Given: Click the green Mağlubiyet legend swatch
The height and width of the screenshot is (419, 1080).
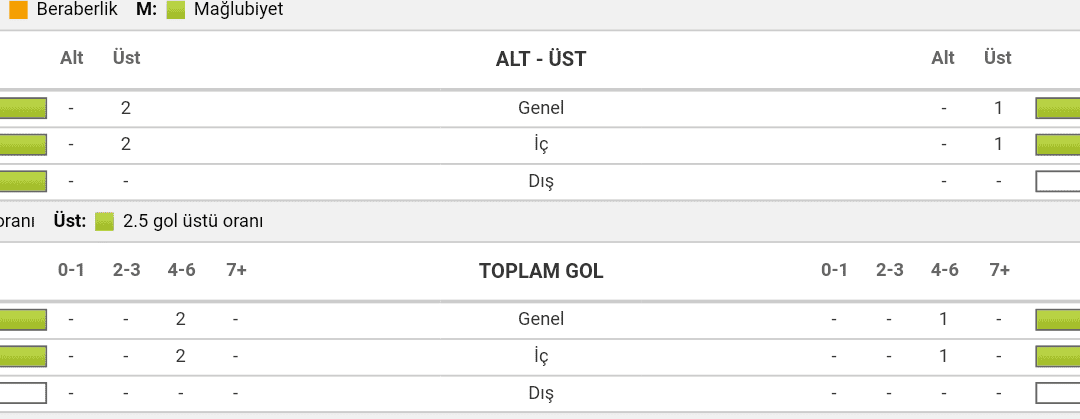Looking at the screenshot, I should pyautogui.click(x=176, y=10).
